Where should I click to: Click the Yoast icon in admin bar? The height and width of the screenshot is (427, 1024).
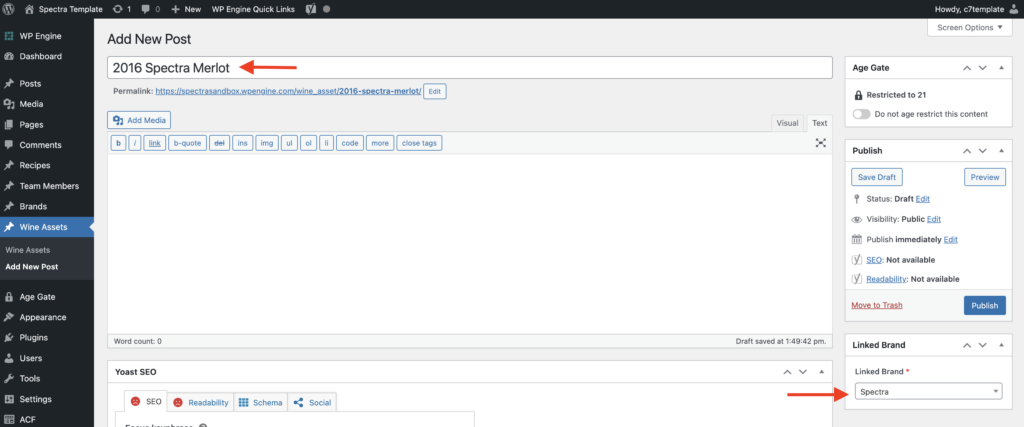[x=312, y=9]
